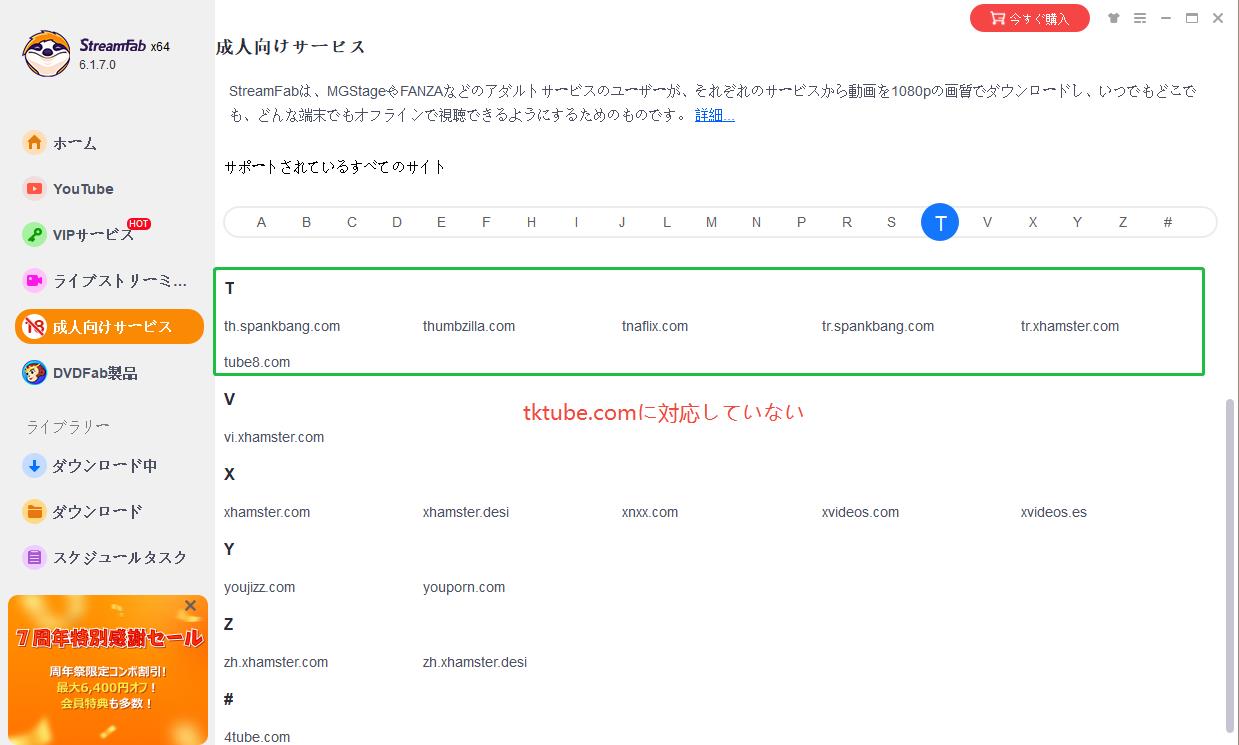Select letter B in site index

[x=307, y=222]
